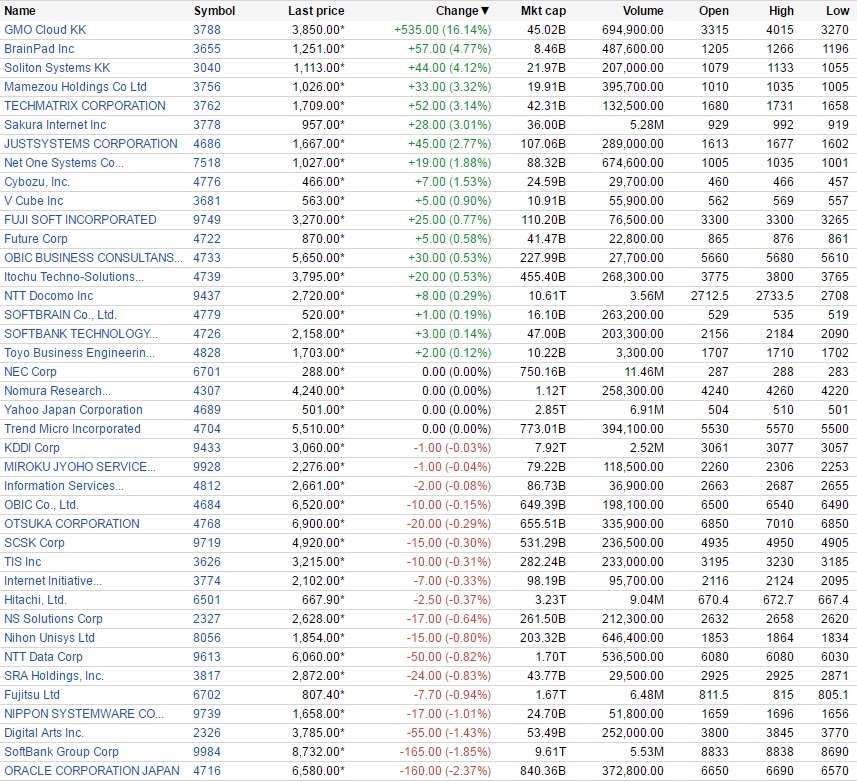The image size is (857, 782).
Task: Click ticker symbol 6501
Action: click(207, 600)
